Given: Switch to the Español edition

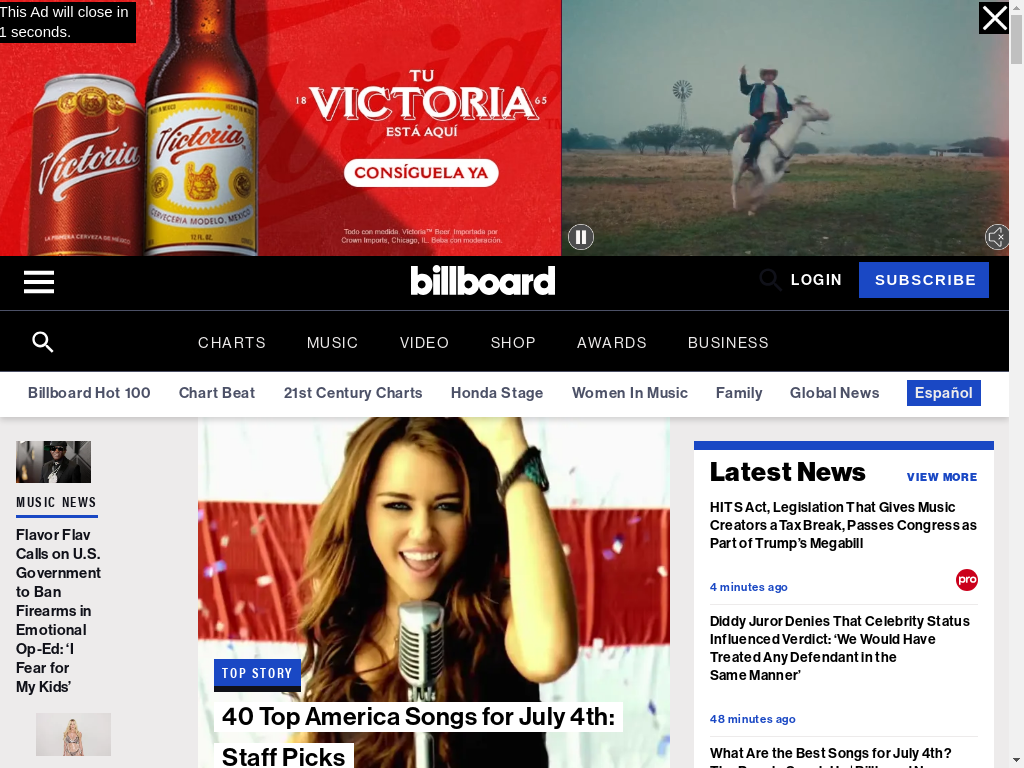Looking at the screenshot, I should coord(944,393).
